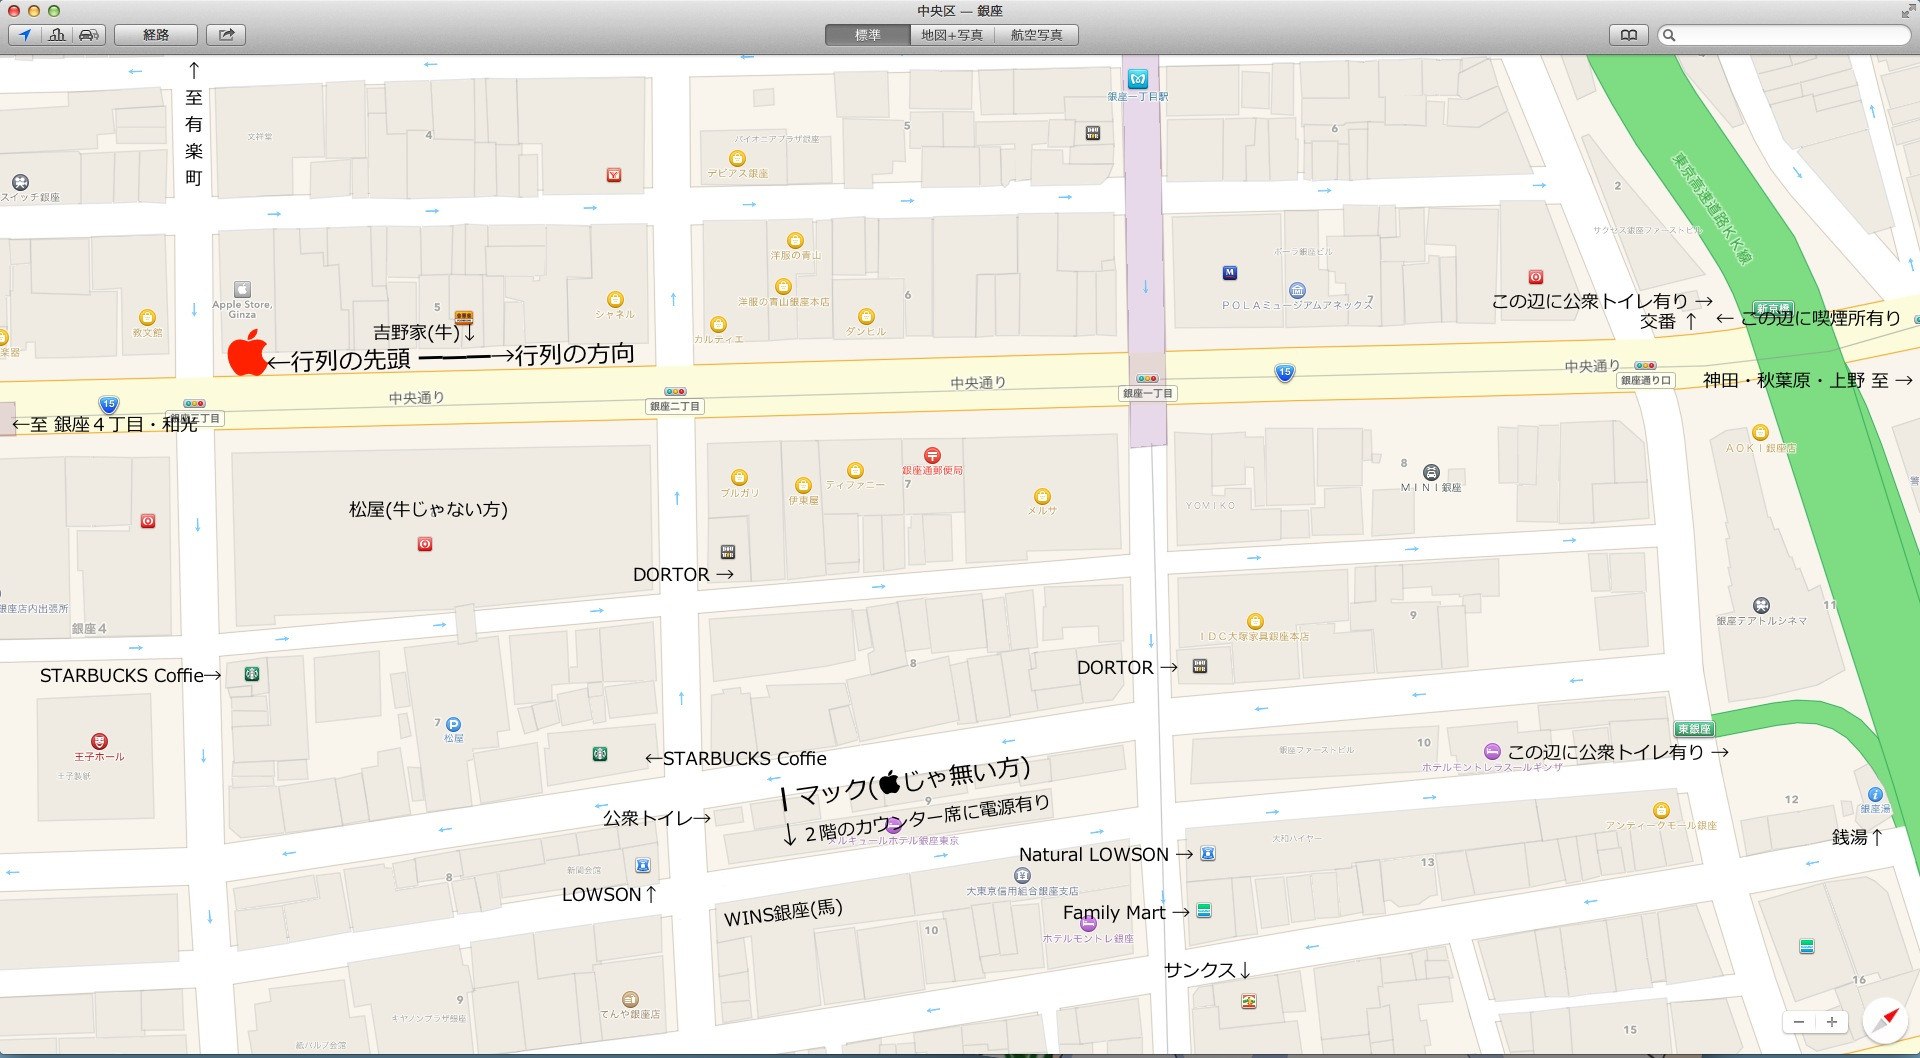
Task: Select the 大東京信用組合銀座支店 bank icon
Action: click(1022, 875)
